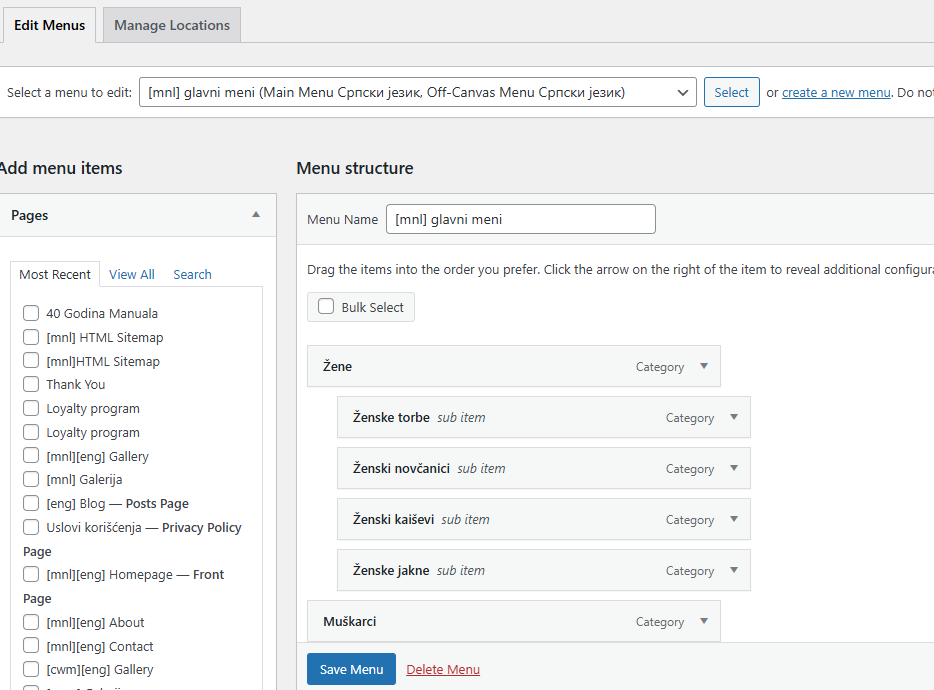This screenshot has height=690, width=934.
Task: Open the View All pages tab
Action: pos(132,274)
